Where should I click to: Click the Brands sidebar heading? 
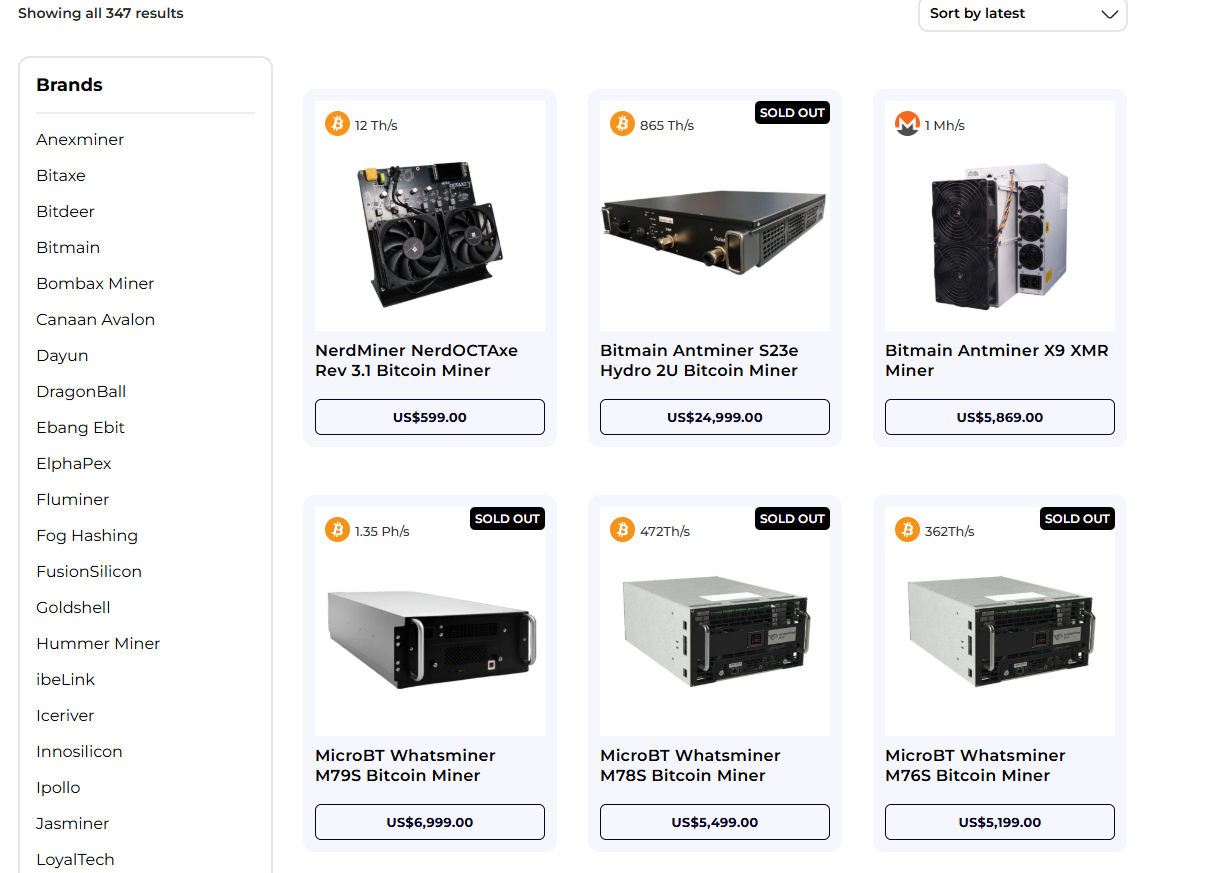pyautogui.click(x=69, y=85)
